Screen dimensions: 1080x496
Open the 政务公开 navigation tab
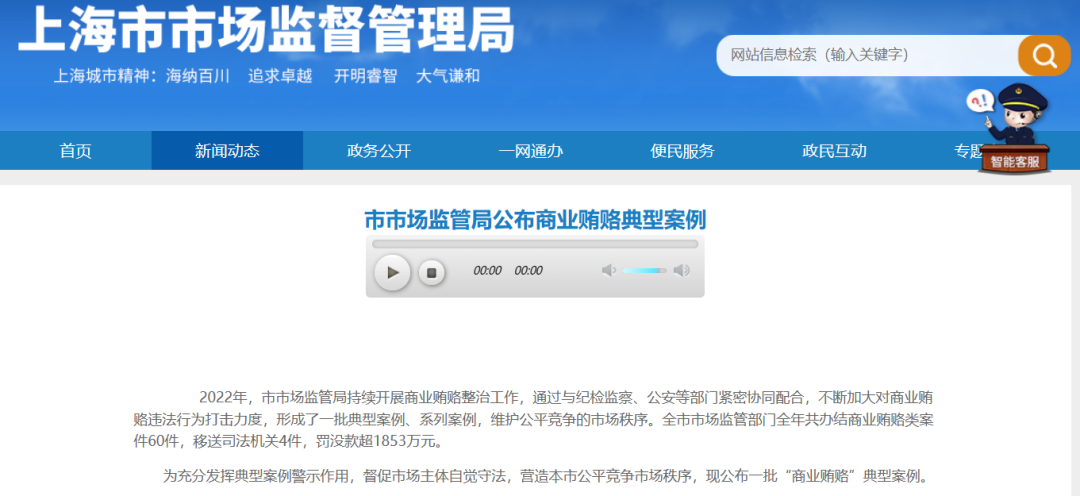coord(379,151)
